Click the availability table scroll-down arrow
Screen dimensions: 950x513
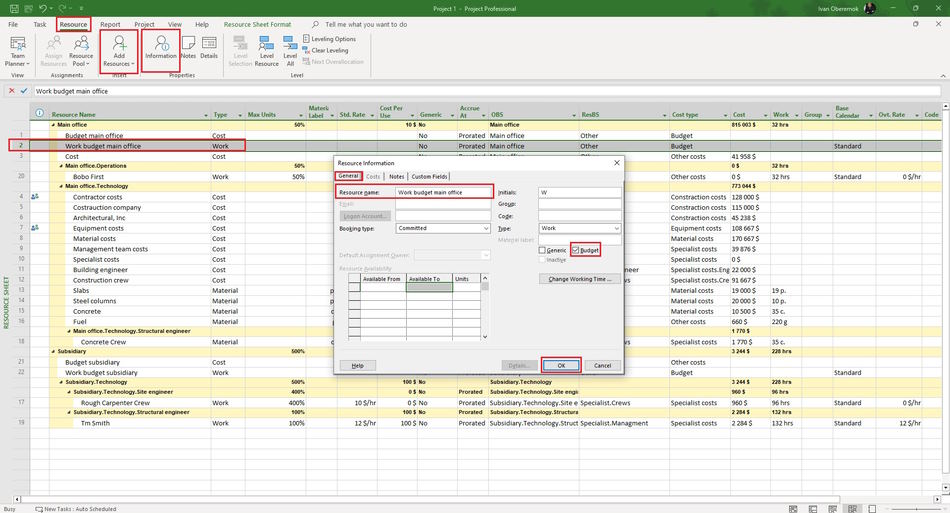coord(485,336)
